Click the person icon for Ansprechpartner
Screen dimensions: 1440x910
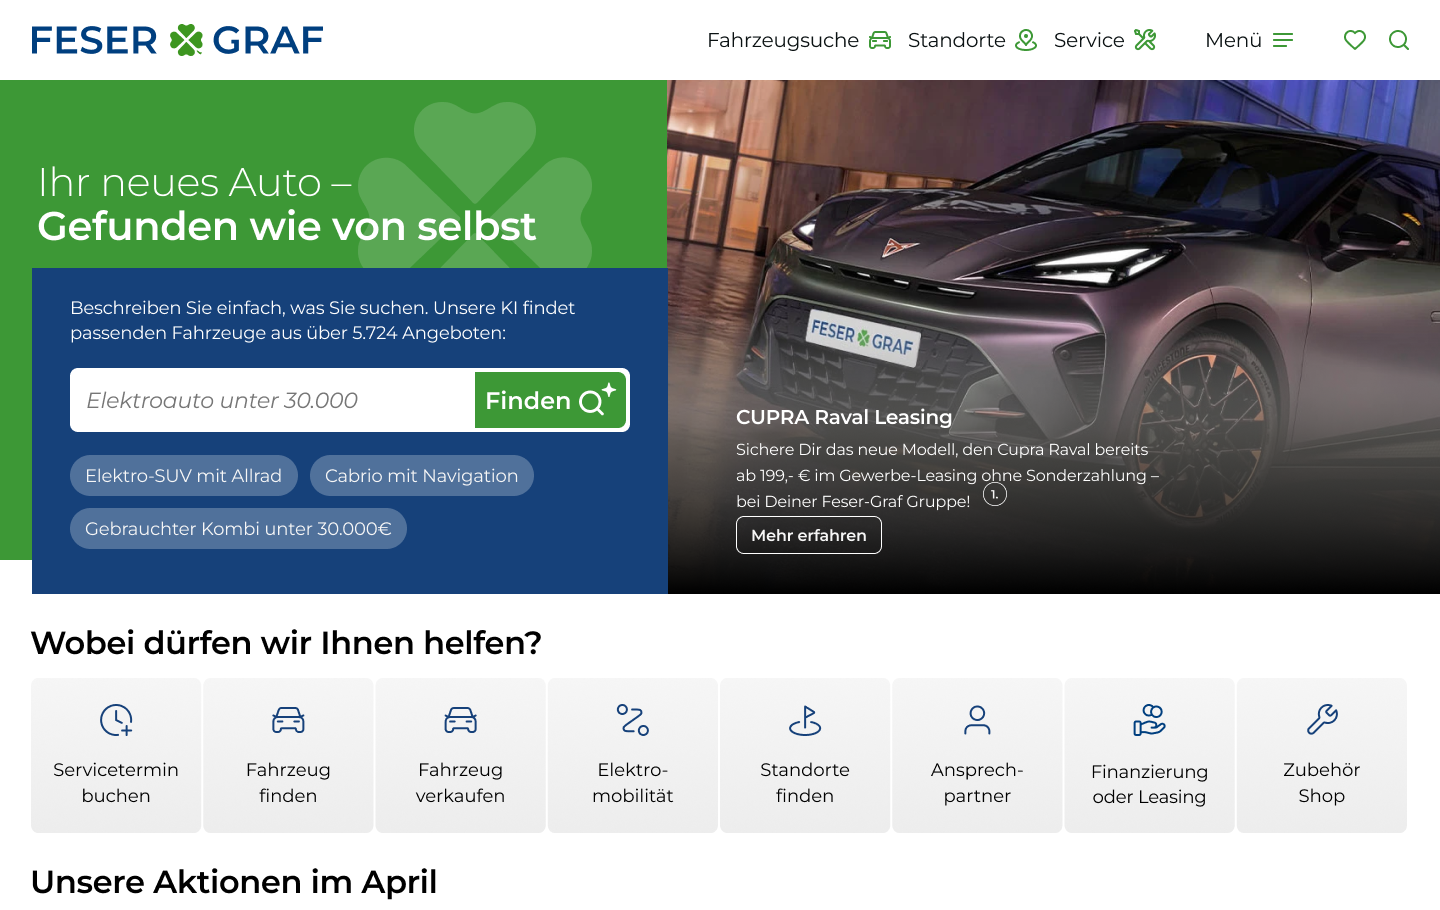(x=977, y=720)
